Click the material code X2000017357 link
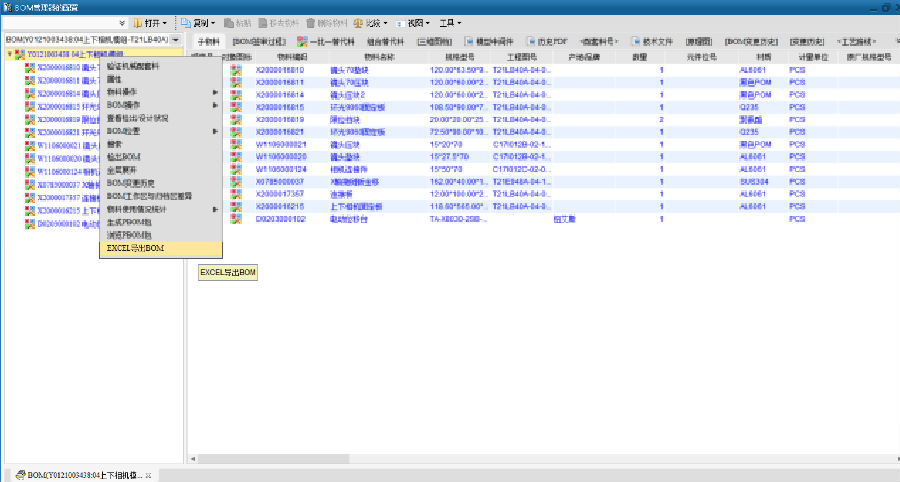 (281, 194)
